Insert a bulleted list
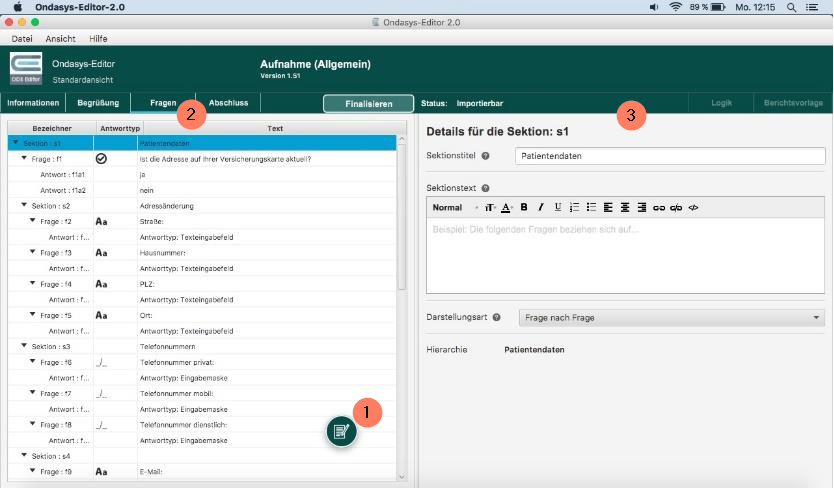This screenshot has width=834, height=490. point(591,207)
